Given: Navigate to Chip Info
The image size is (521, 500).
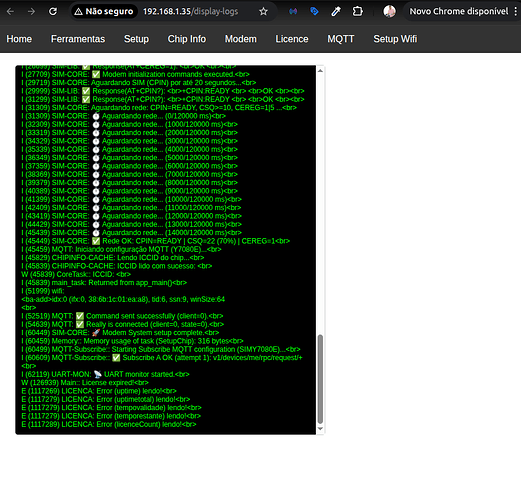Looking at the screenshot, I should click(x=187, y=39).
